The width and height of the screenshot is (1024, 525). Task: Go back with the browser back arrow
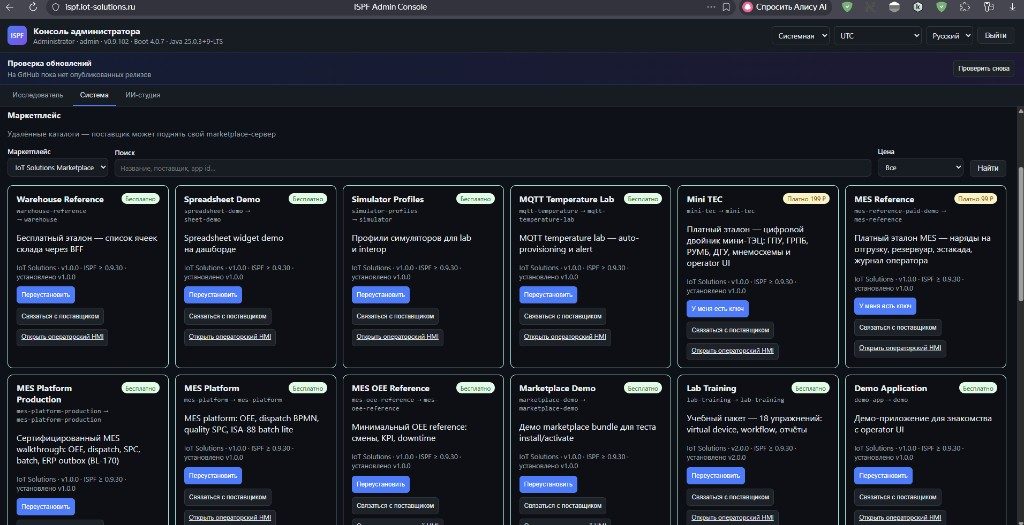point(10,7)
